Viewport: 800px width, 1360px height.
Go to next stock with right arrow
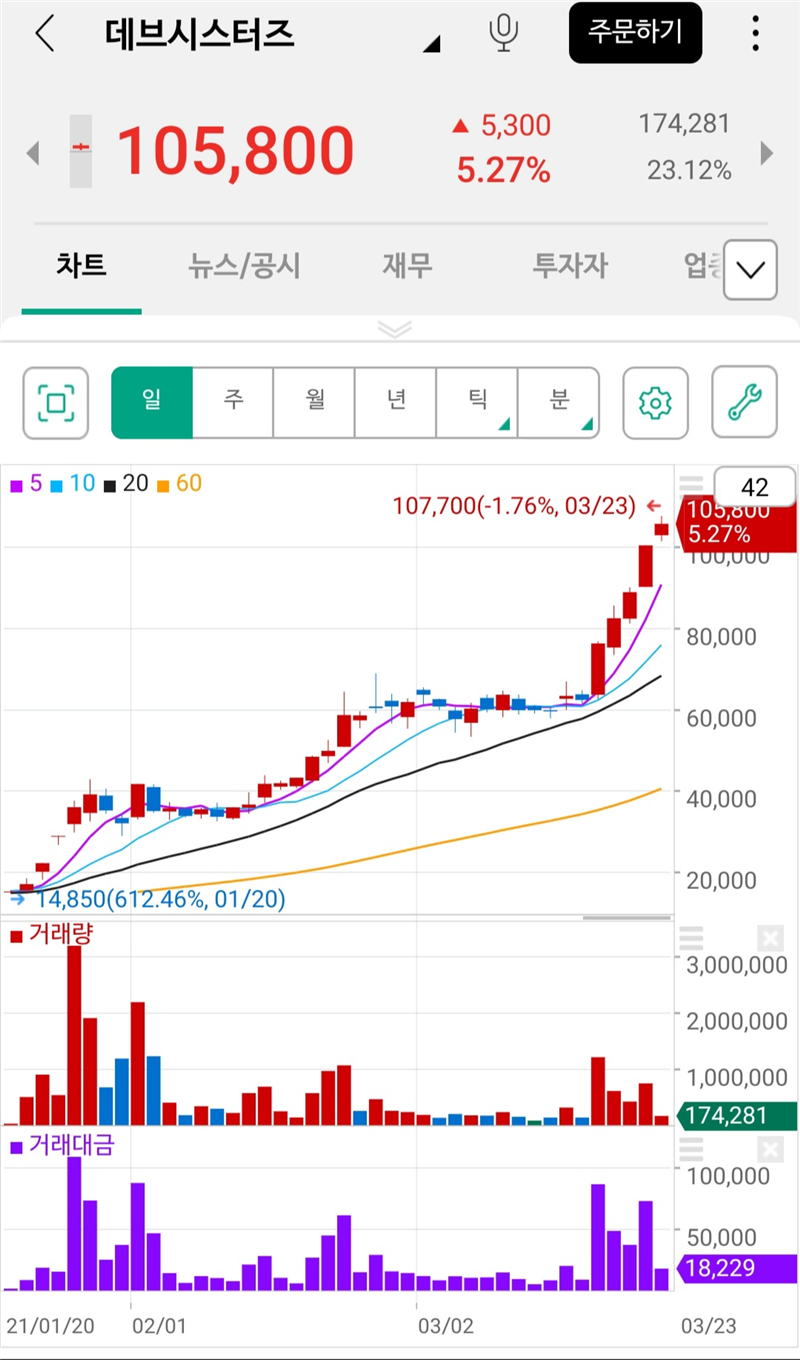[767, 153]
